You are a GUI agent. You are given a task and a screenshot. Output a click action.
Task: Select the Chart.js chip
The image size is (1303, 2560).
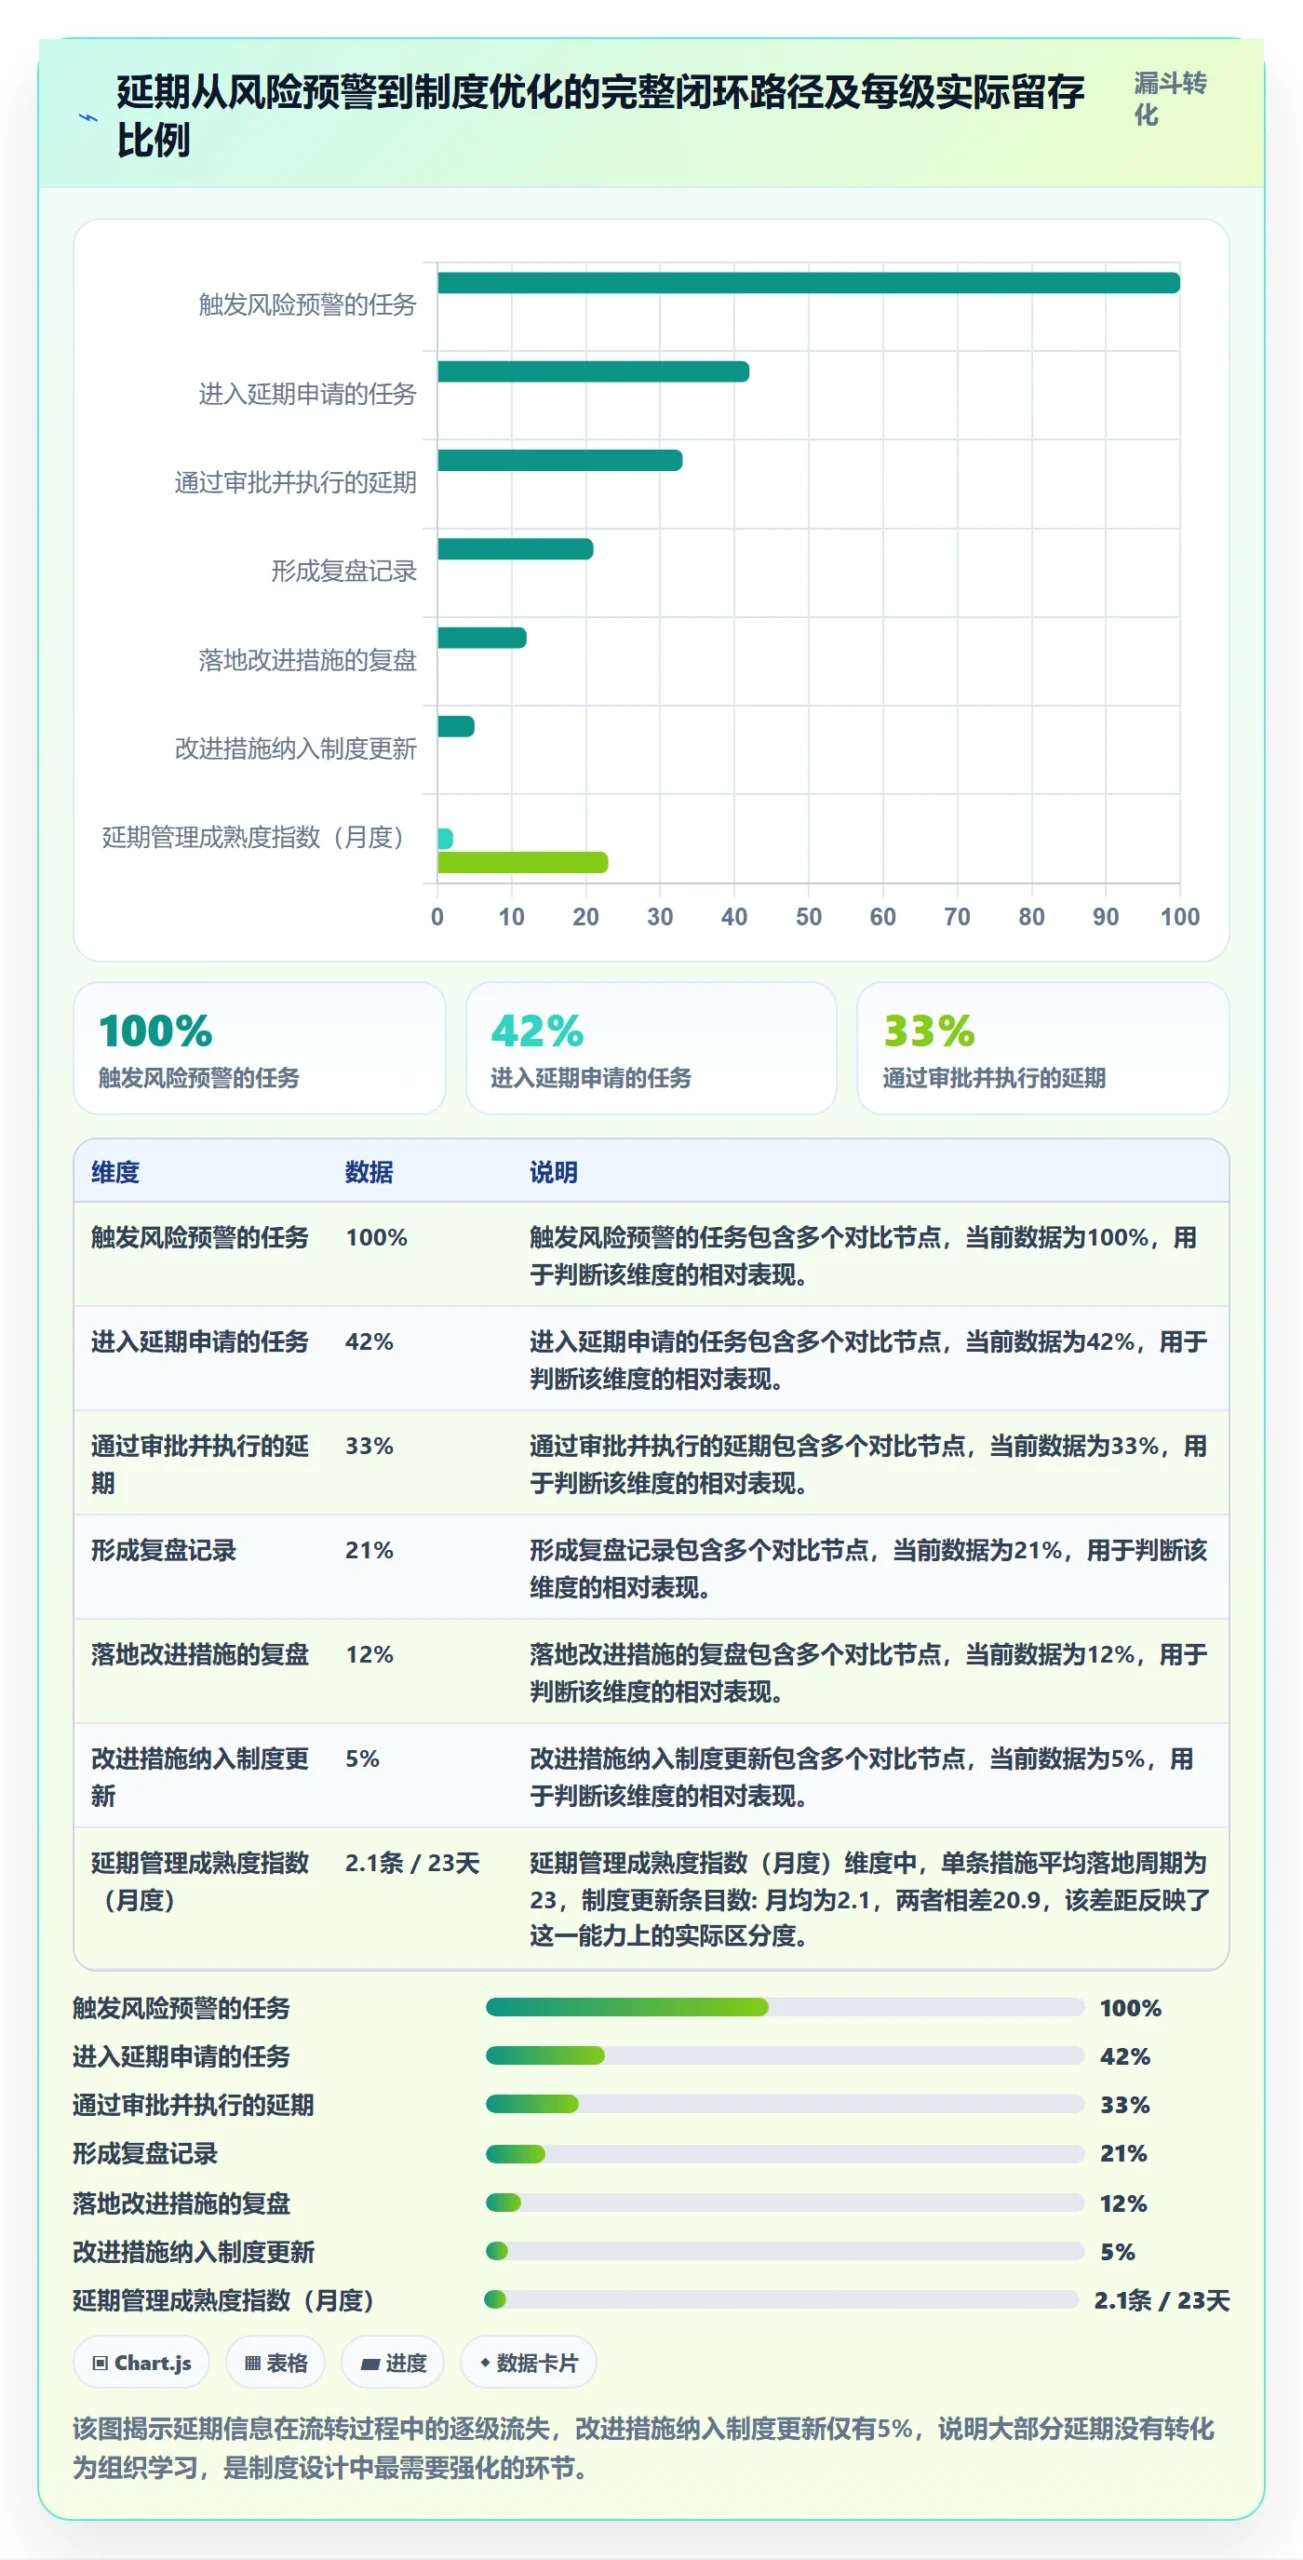(141, 2362)
